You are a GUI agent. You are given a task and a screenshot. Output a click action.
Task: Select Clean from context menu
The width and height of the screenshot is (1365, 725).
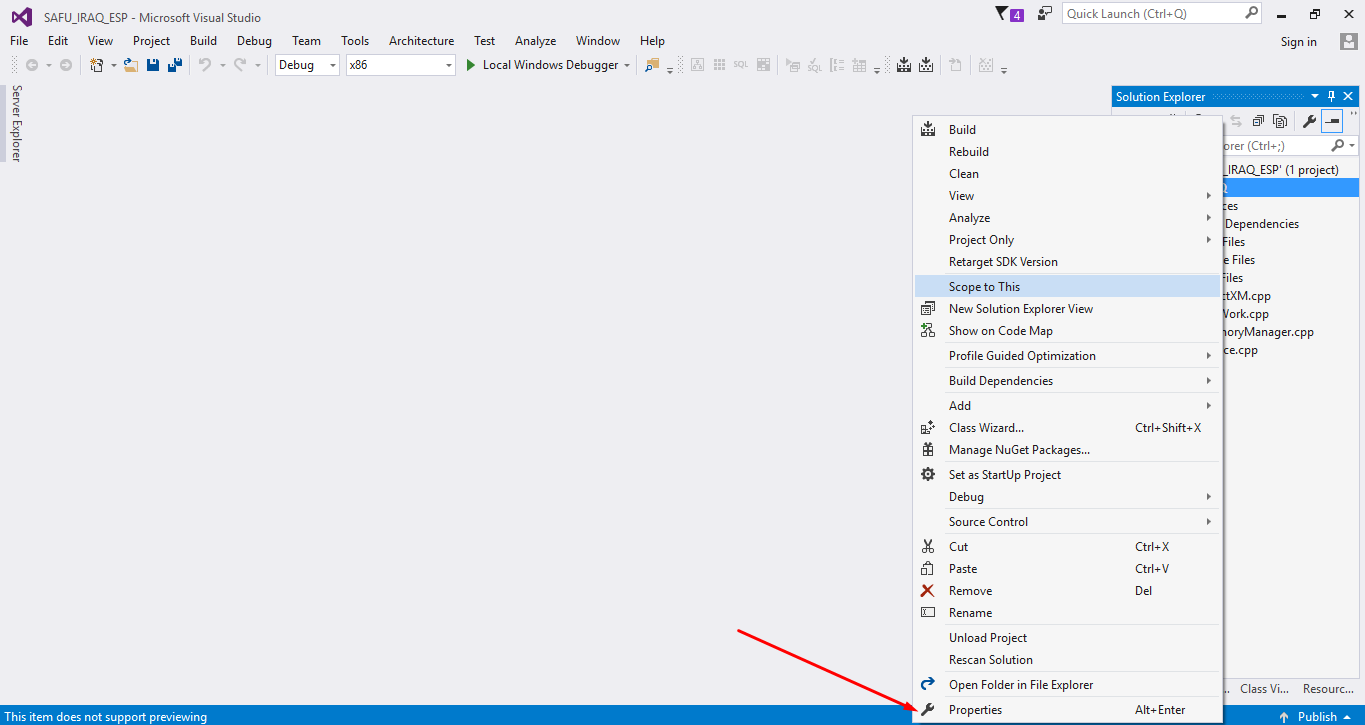pyautogui.click(x=1067, y=174)
